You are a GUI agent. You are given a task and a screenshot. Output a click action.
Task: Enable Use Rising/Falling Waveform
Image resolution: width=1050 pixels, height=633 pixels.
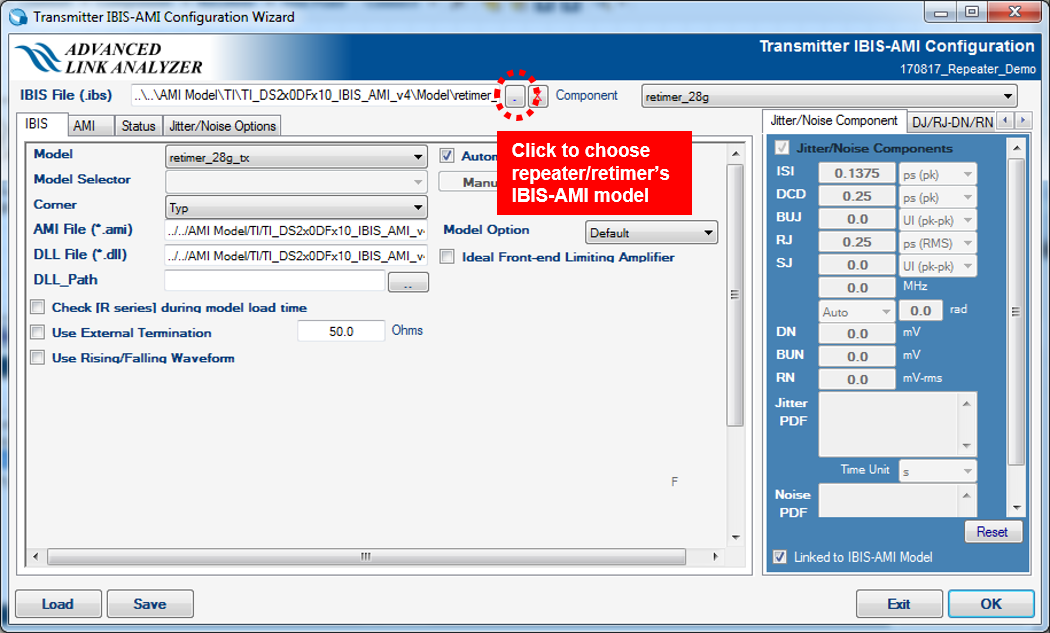click(x=38, y=358)
